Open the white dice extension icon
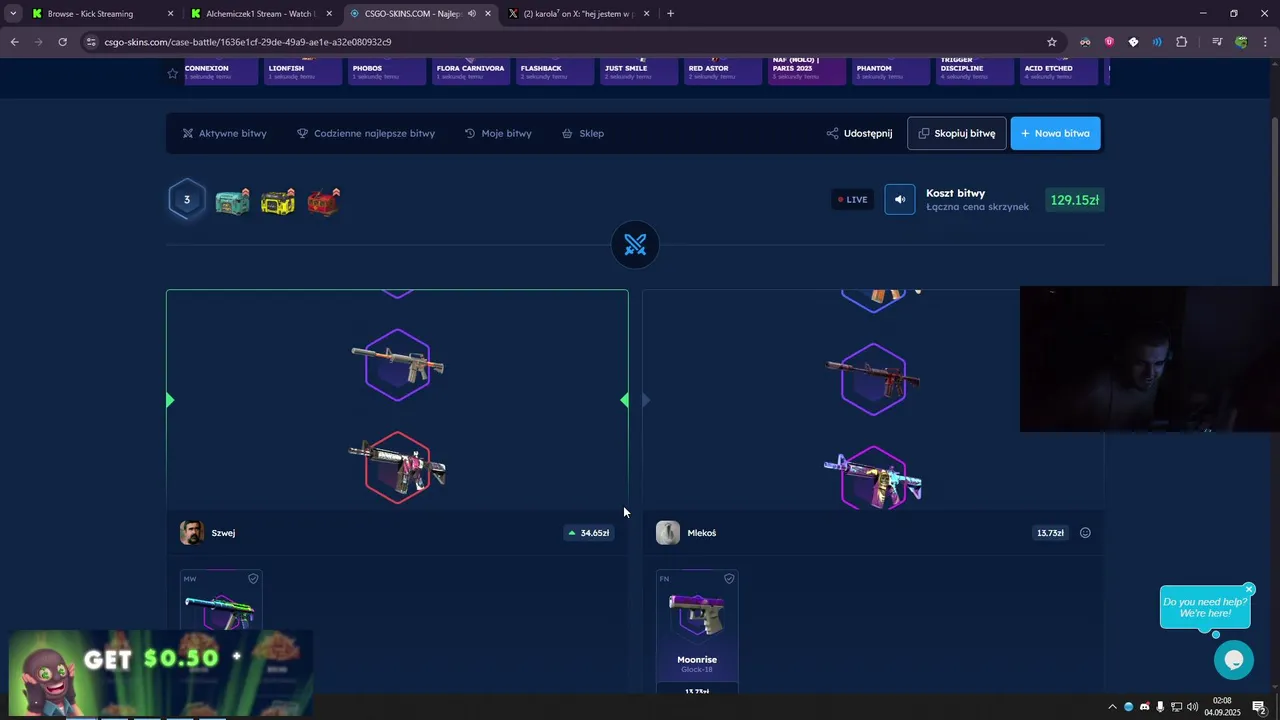 (1133, 42)
